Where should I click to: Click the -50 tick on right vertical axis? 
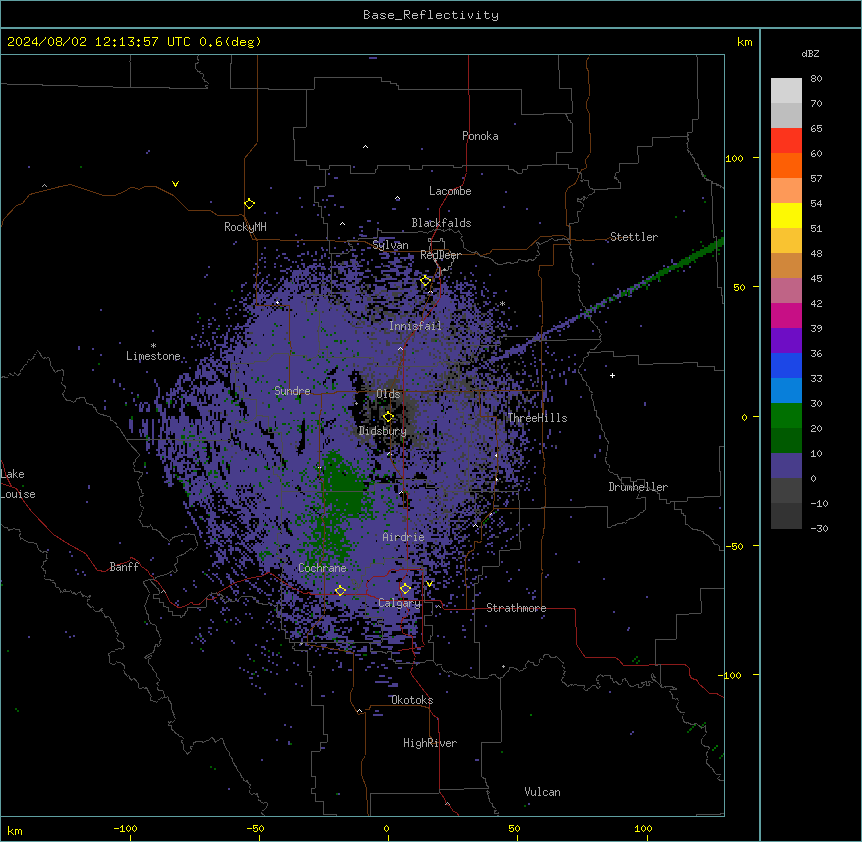(734, 546)
